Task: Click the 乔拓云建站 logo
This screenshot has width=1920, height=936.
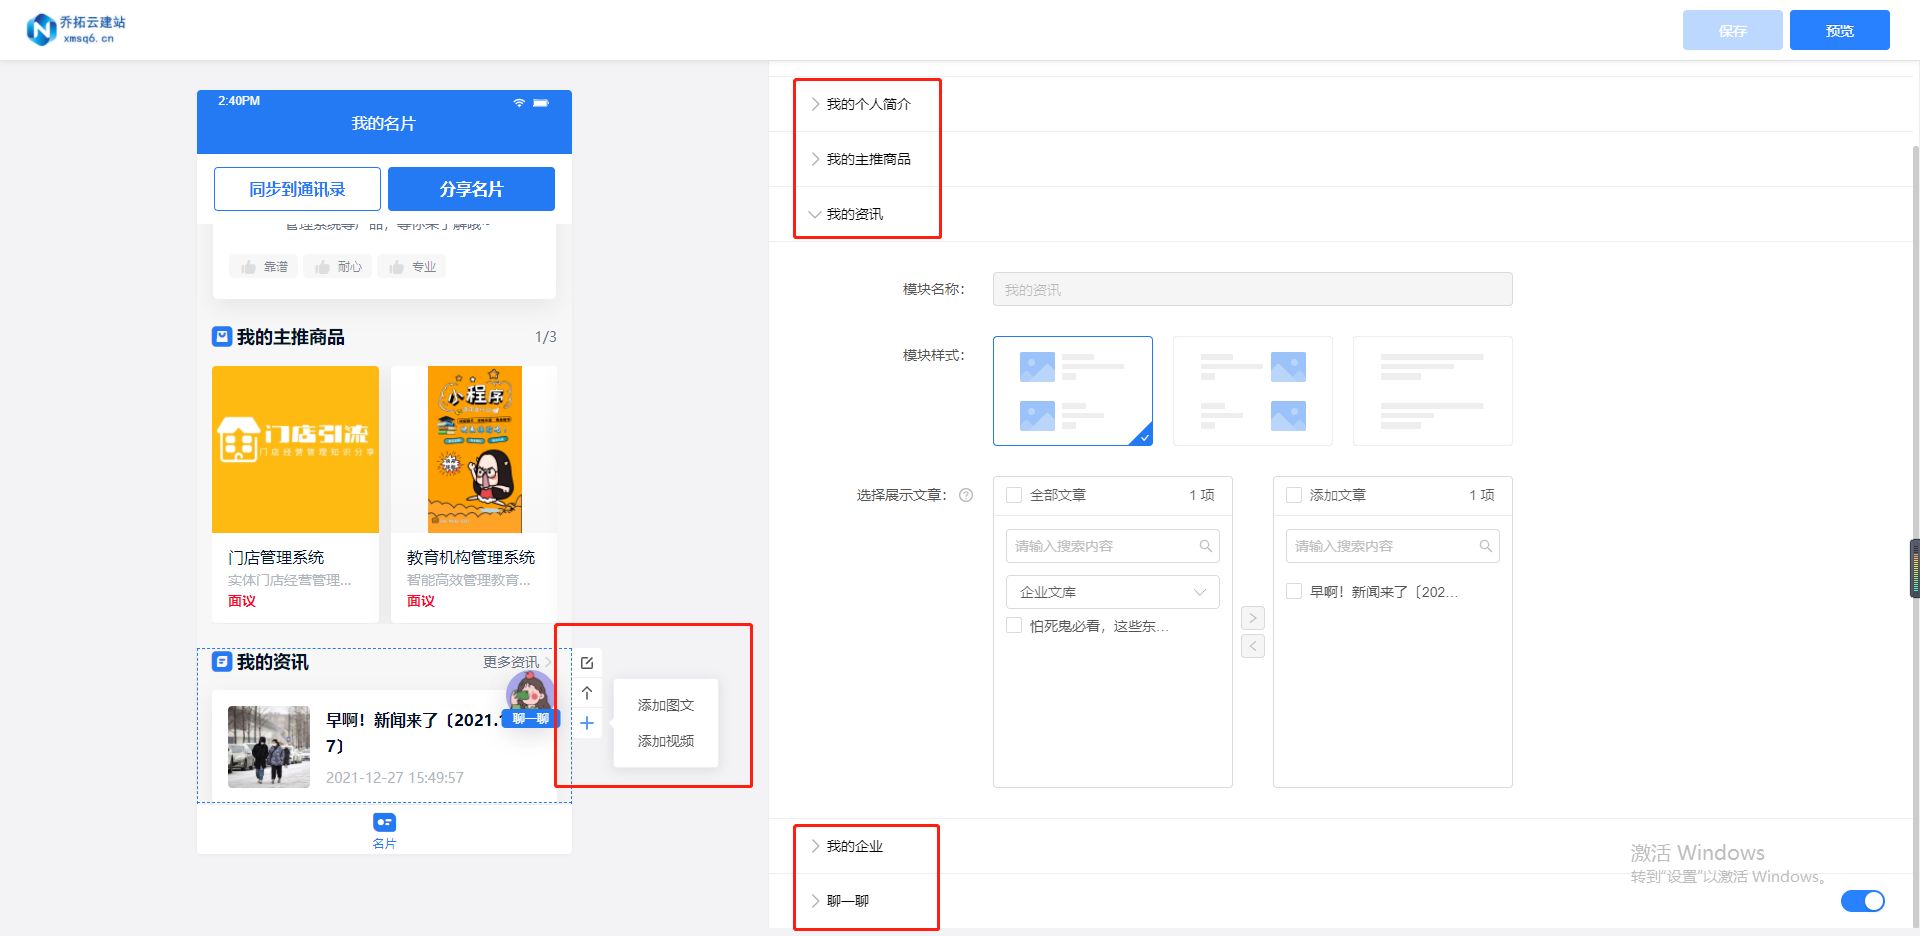Action: tap(76, 29)
